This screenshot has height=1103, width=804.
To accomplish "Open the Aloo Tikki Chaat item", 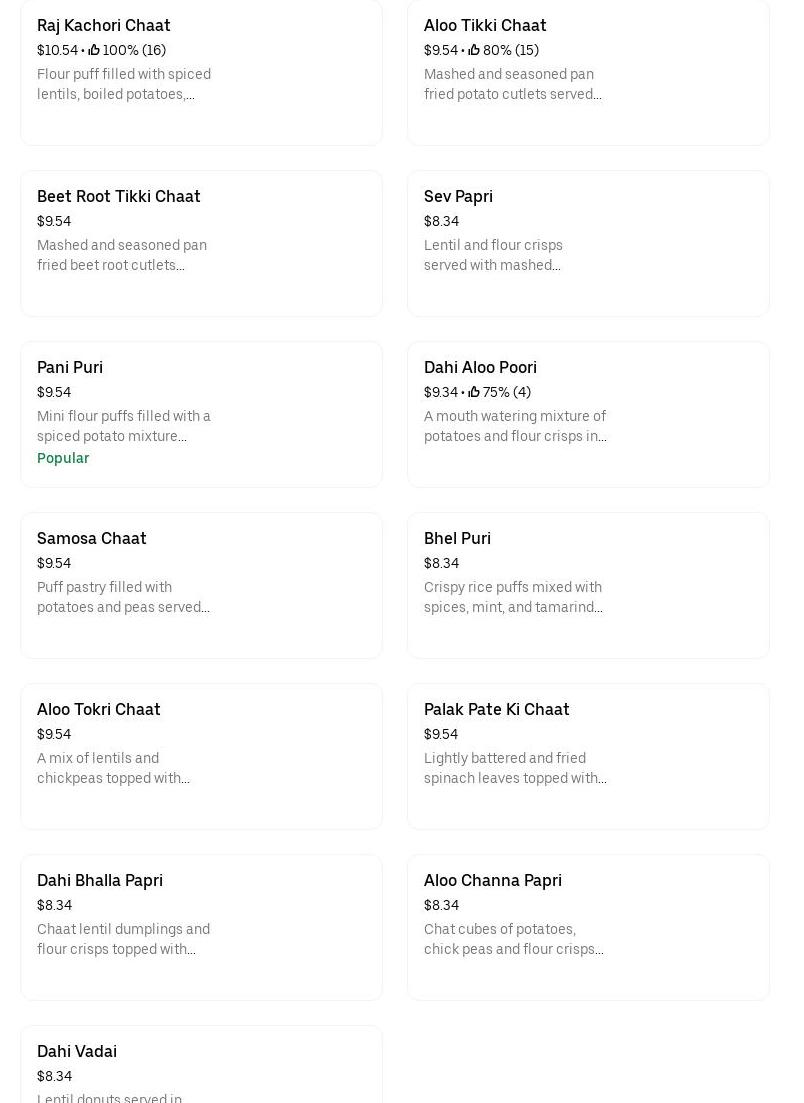I will tap(588, 72).
